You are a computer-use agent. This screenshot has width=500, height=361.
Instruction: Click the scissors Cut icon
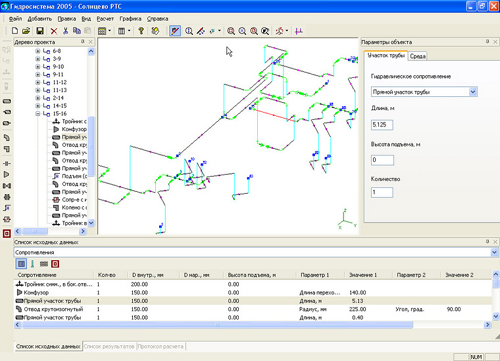(x=65, y=31)
